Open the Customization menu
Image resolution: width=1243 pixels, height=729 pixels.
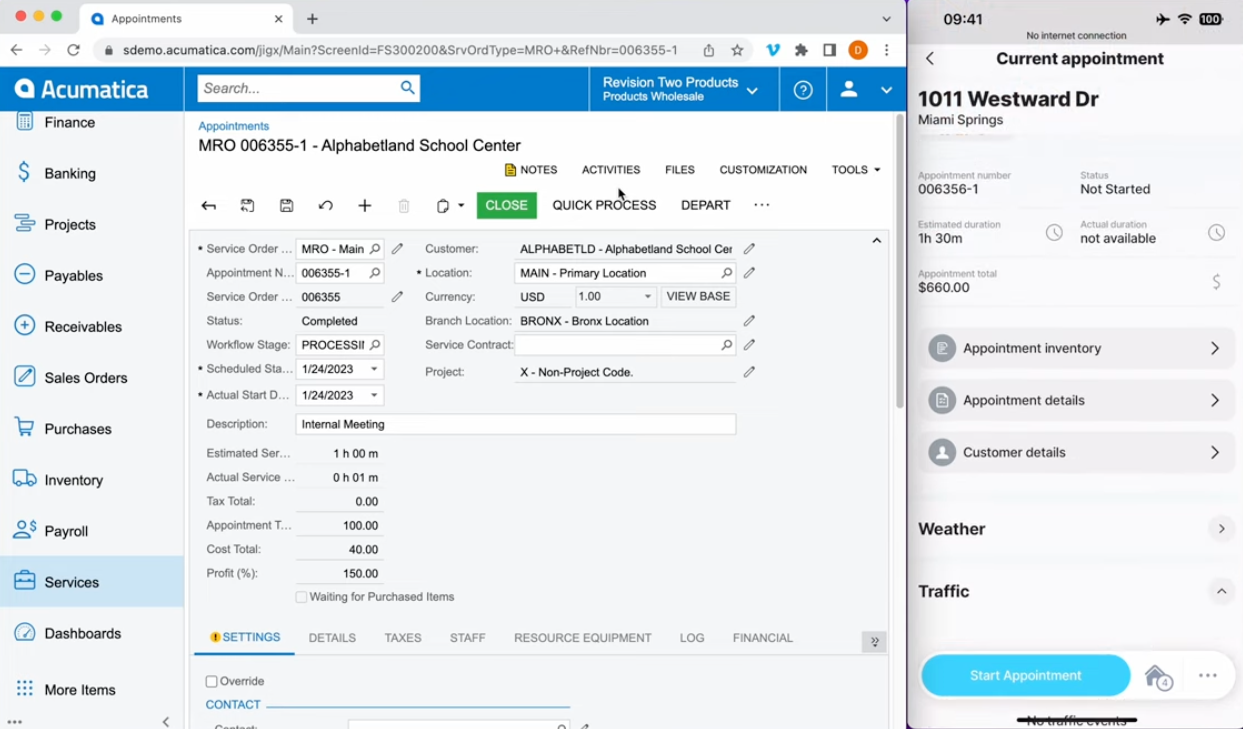coord(763,170)
